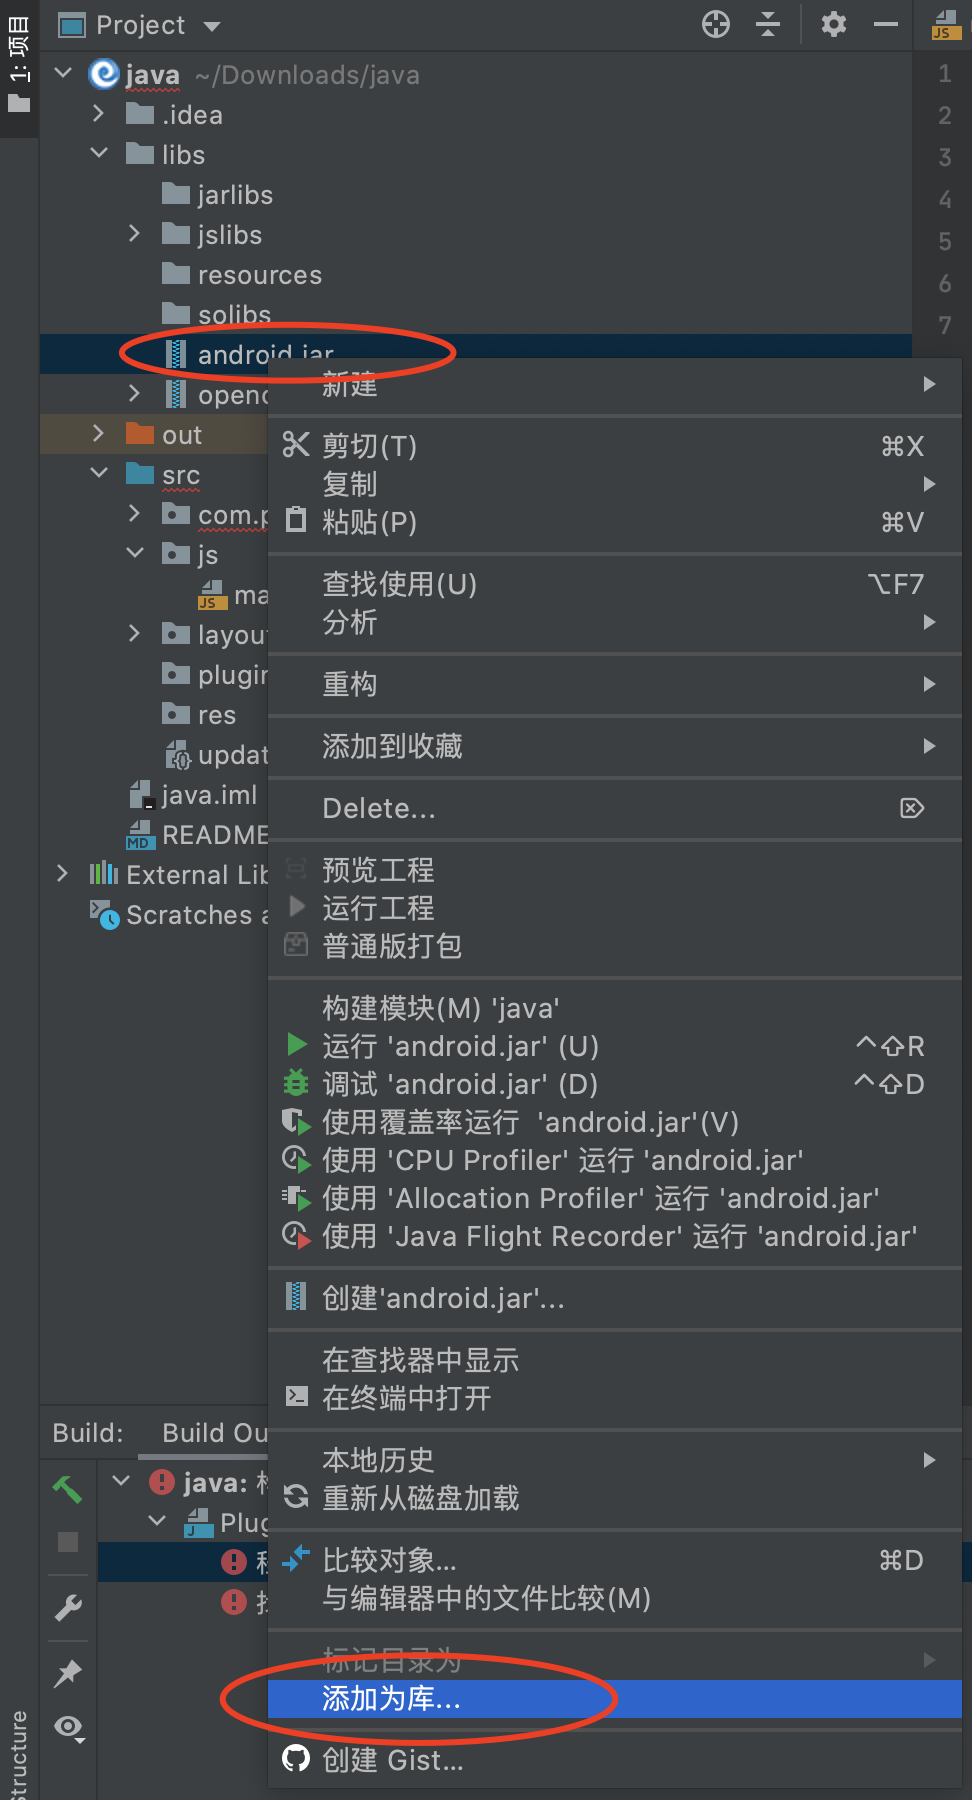Expand the jslibs folder

pyautogui.click(x=135, y=234)
